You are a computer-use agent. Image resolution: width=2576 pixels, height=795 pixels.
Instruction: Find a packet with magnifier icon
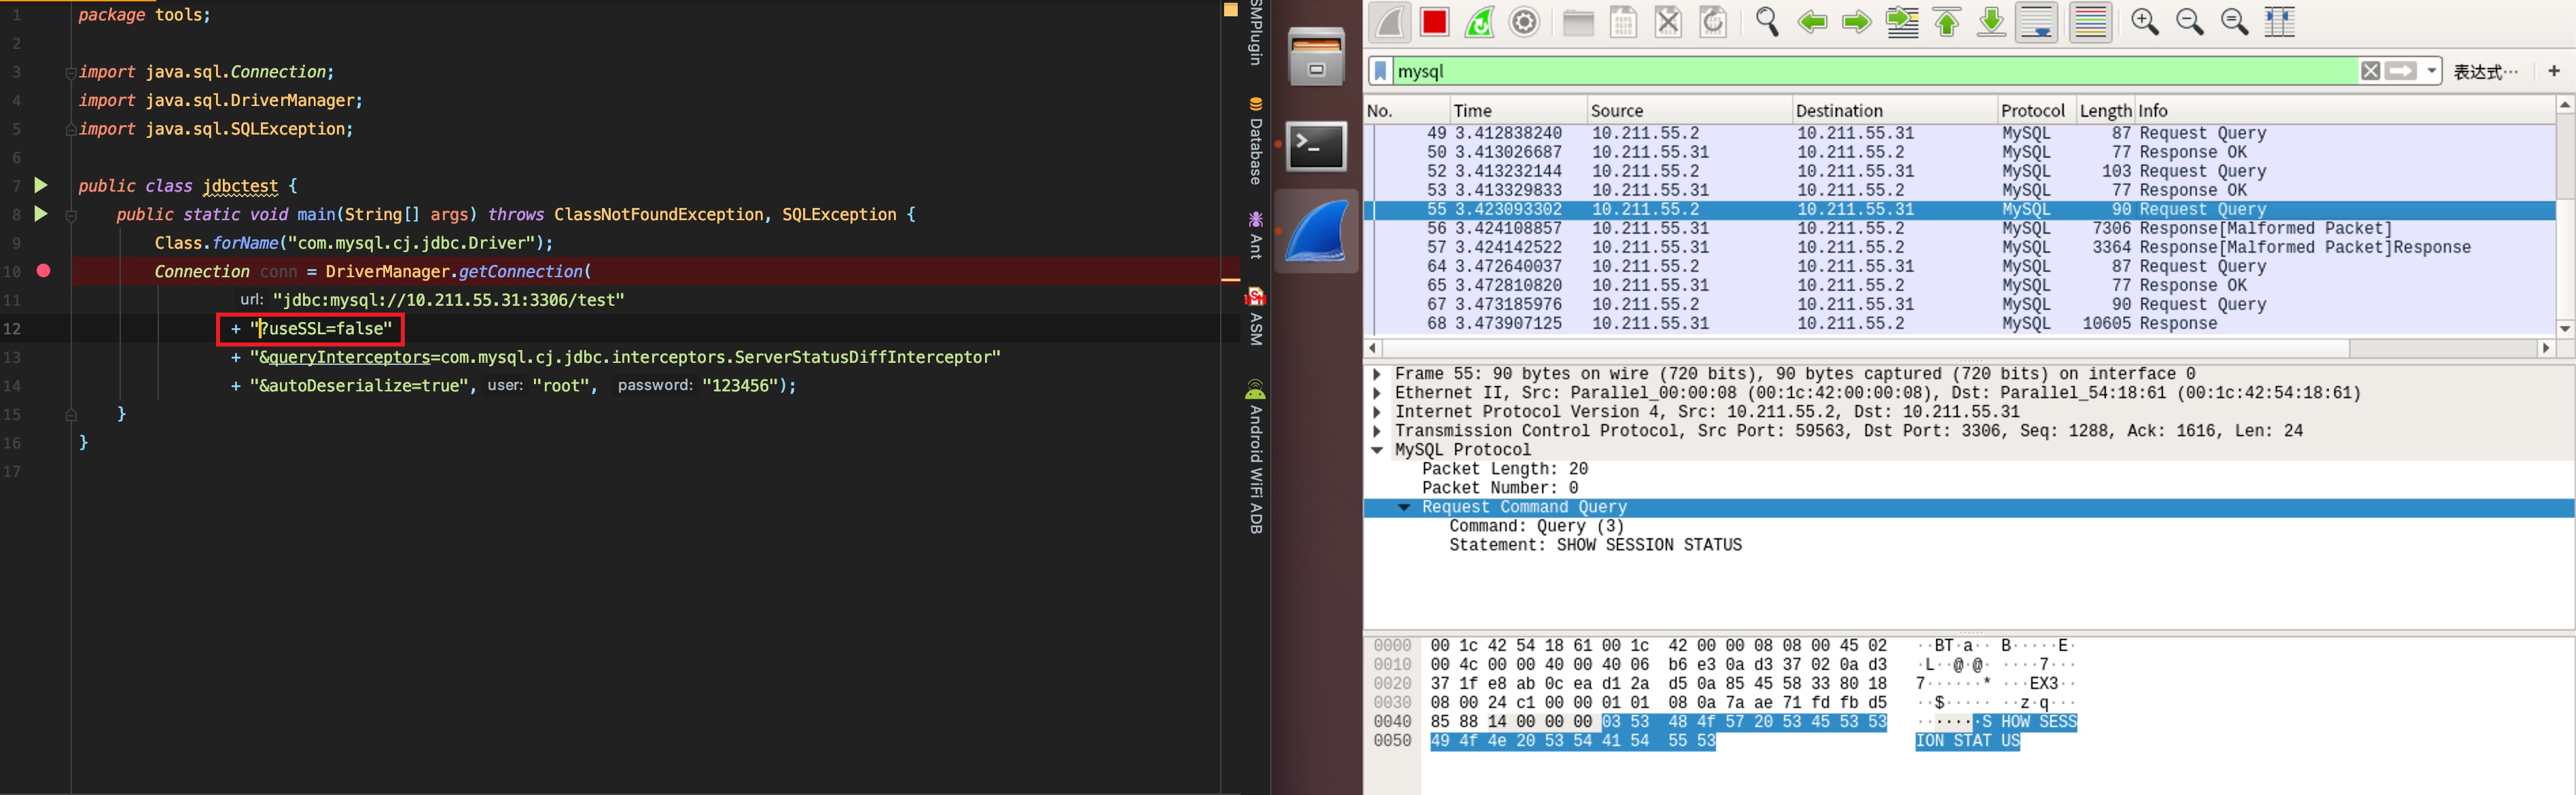click(x=1767, y=22)
